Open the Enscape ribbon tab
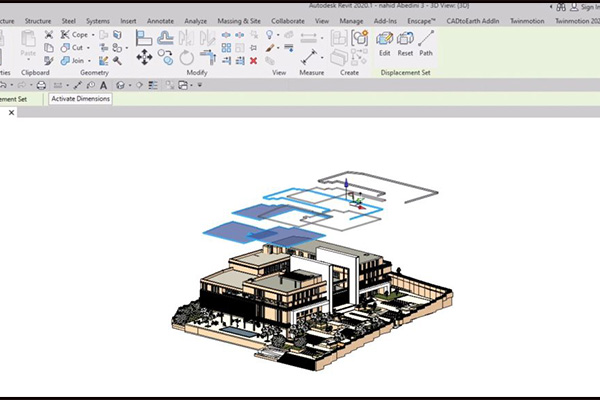The height and width of the screenshot is (400, 600). coord(421,21)
